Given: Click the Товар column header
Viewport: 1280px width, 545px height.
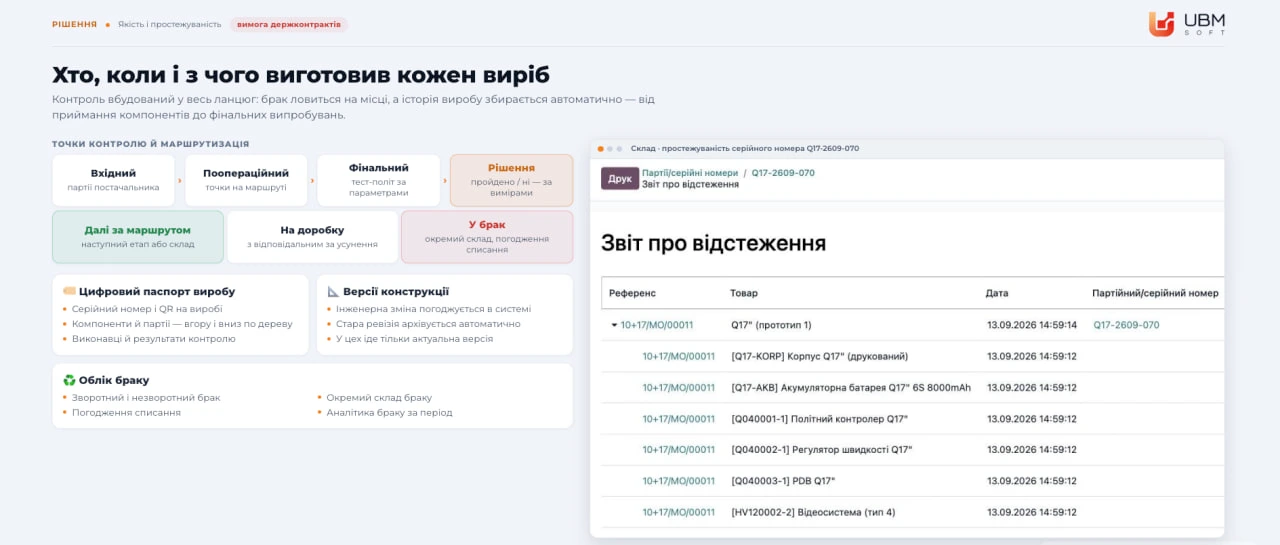Looking at the screenshot, I should tap(744, 293).
